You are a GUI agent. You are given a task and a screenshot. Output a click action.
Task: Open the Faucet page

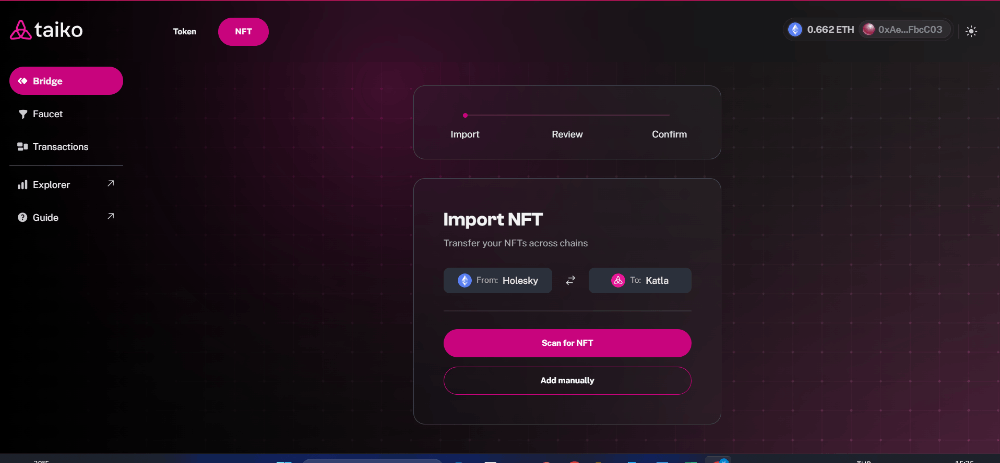click(47, 114)
